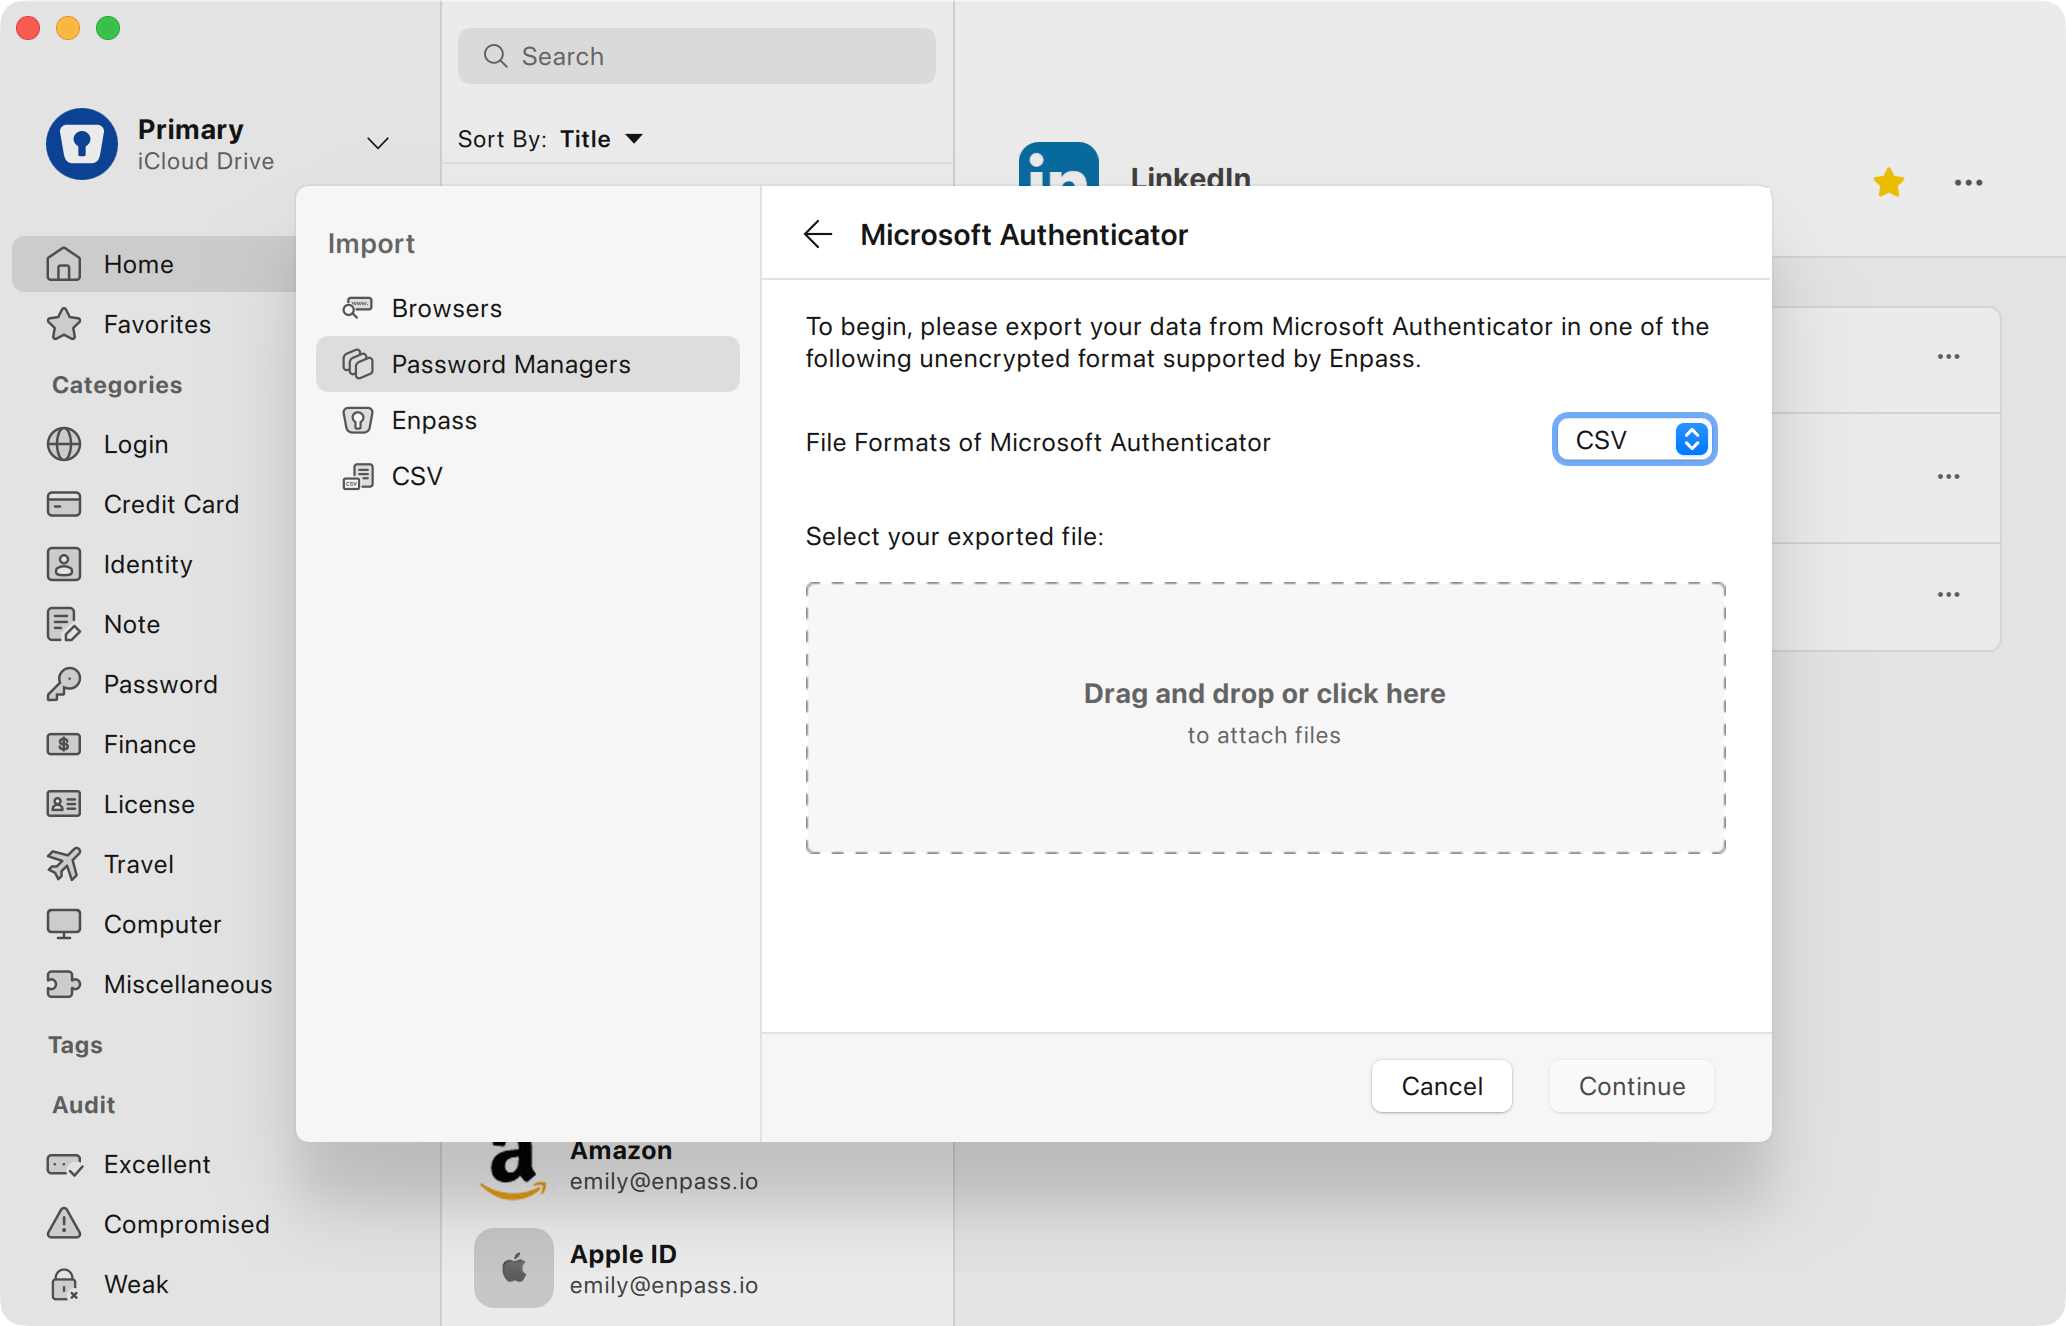Close the Enpass window

(28, 28)
